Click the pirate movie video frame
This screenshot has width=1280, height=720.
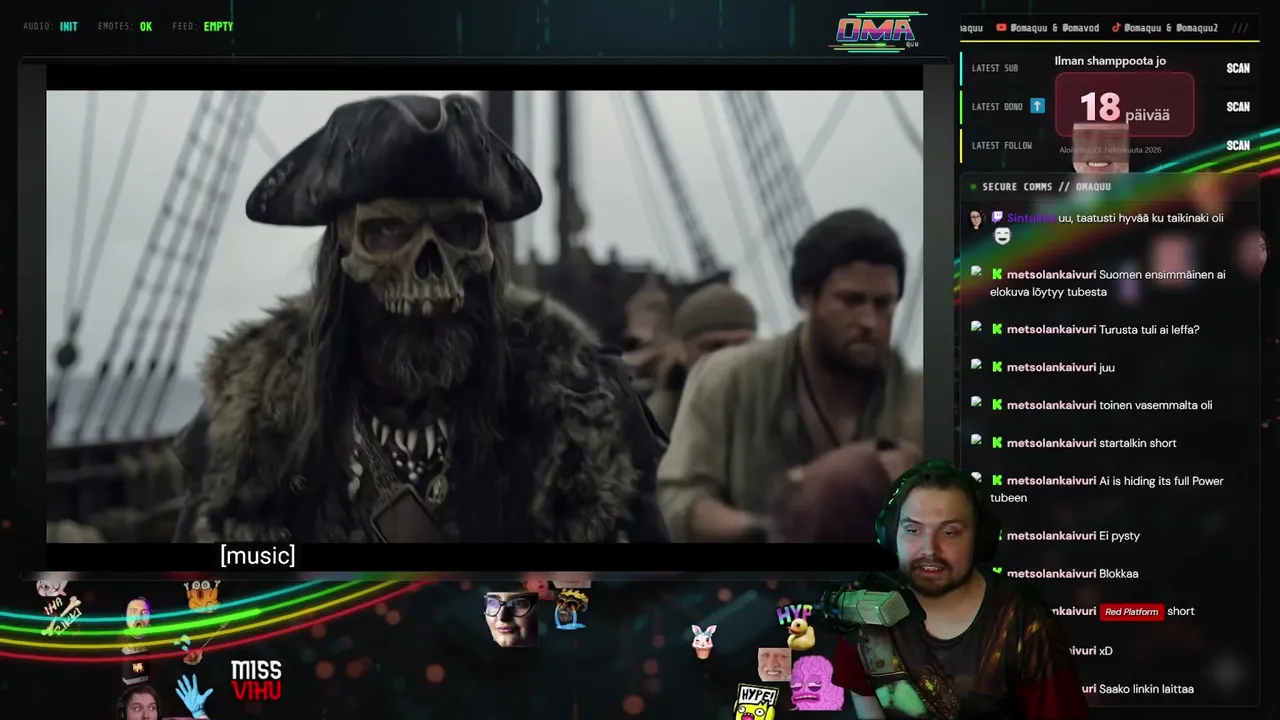[x=484, y=316]
